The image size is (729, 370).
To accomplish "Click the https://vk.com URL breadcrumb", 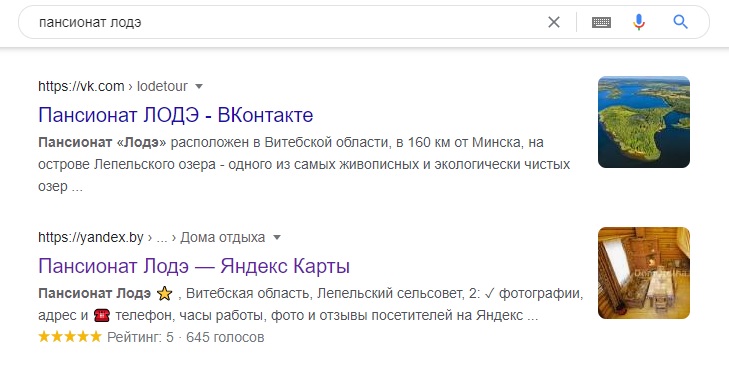I will coord(81,86).
